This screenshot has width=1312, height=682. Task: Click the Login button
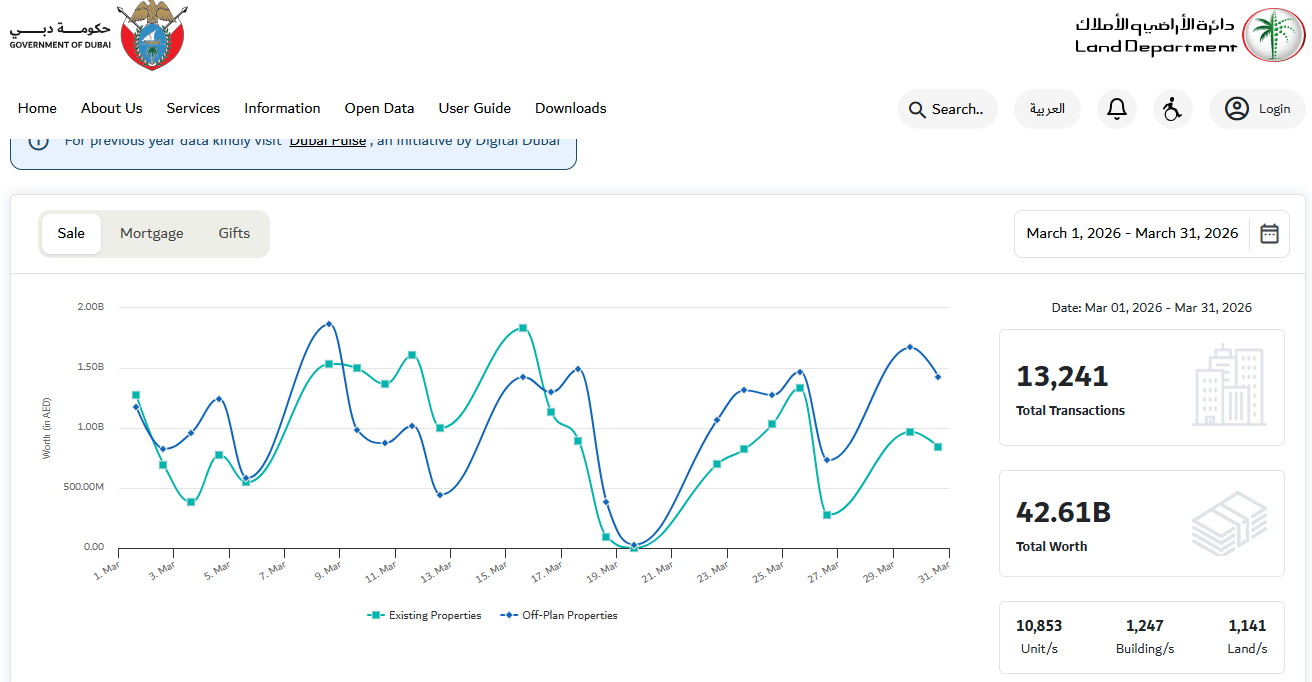pos(1257,109)
